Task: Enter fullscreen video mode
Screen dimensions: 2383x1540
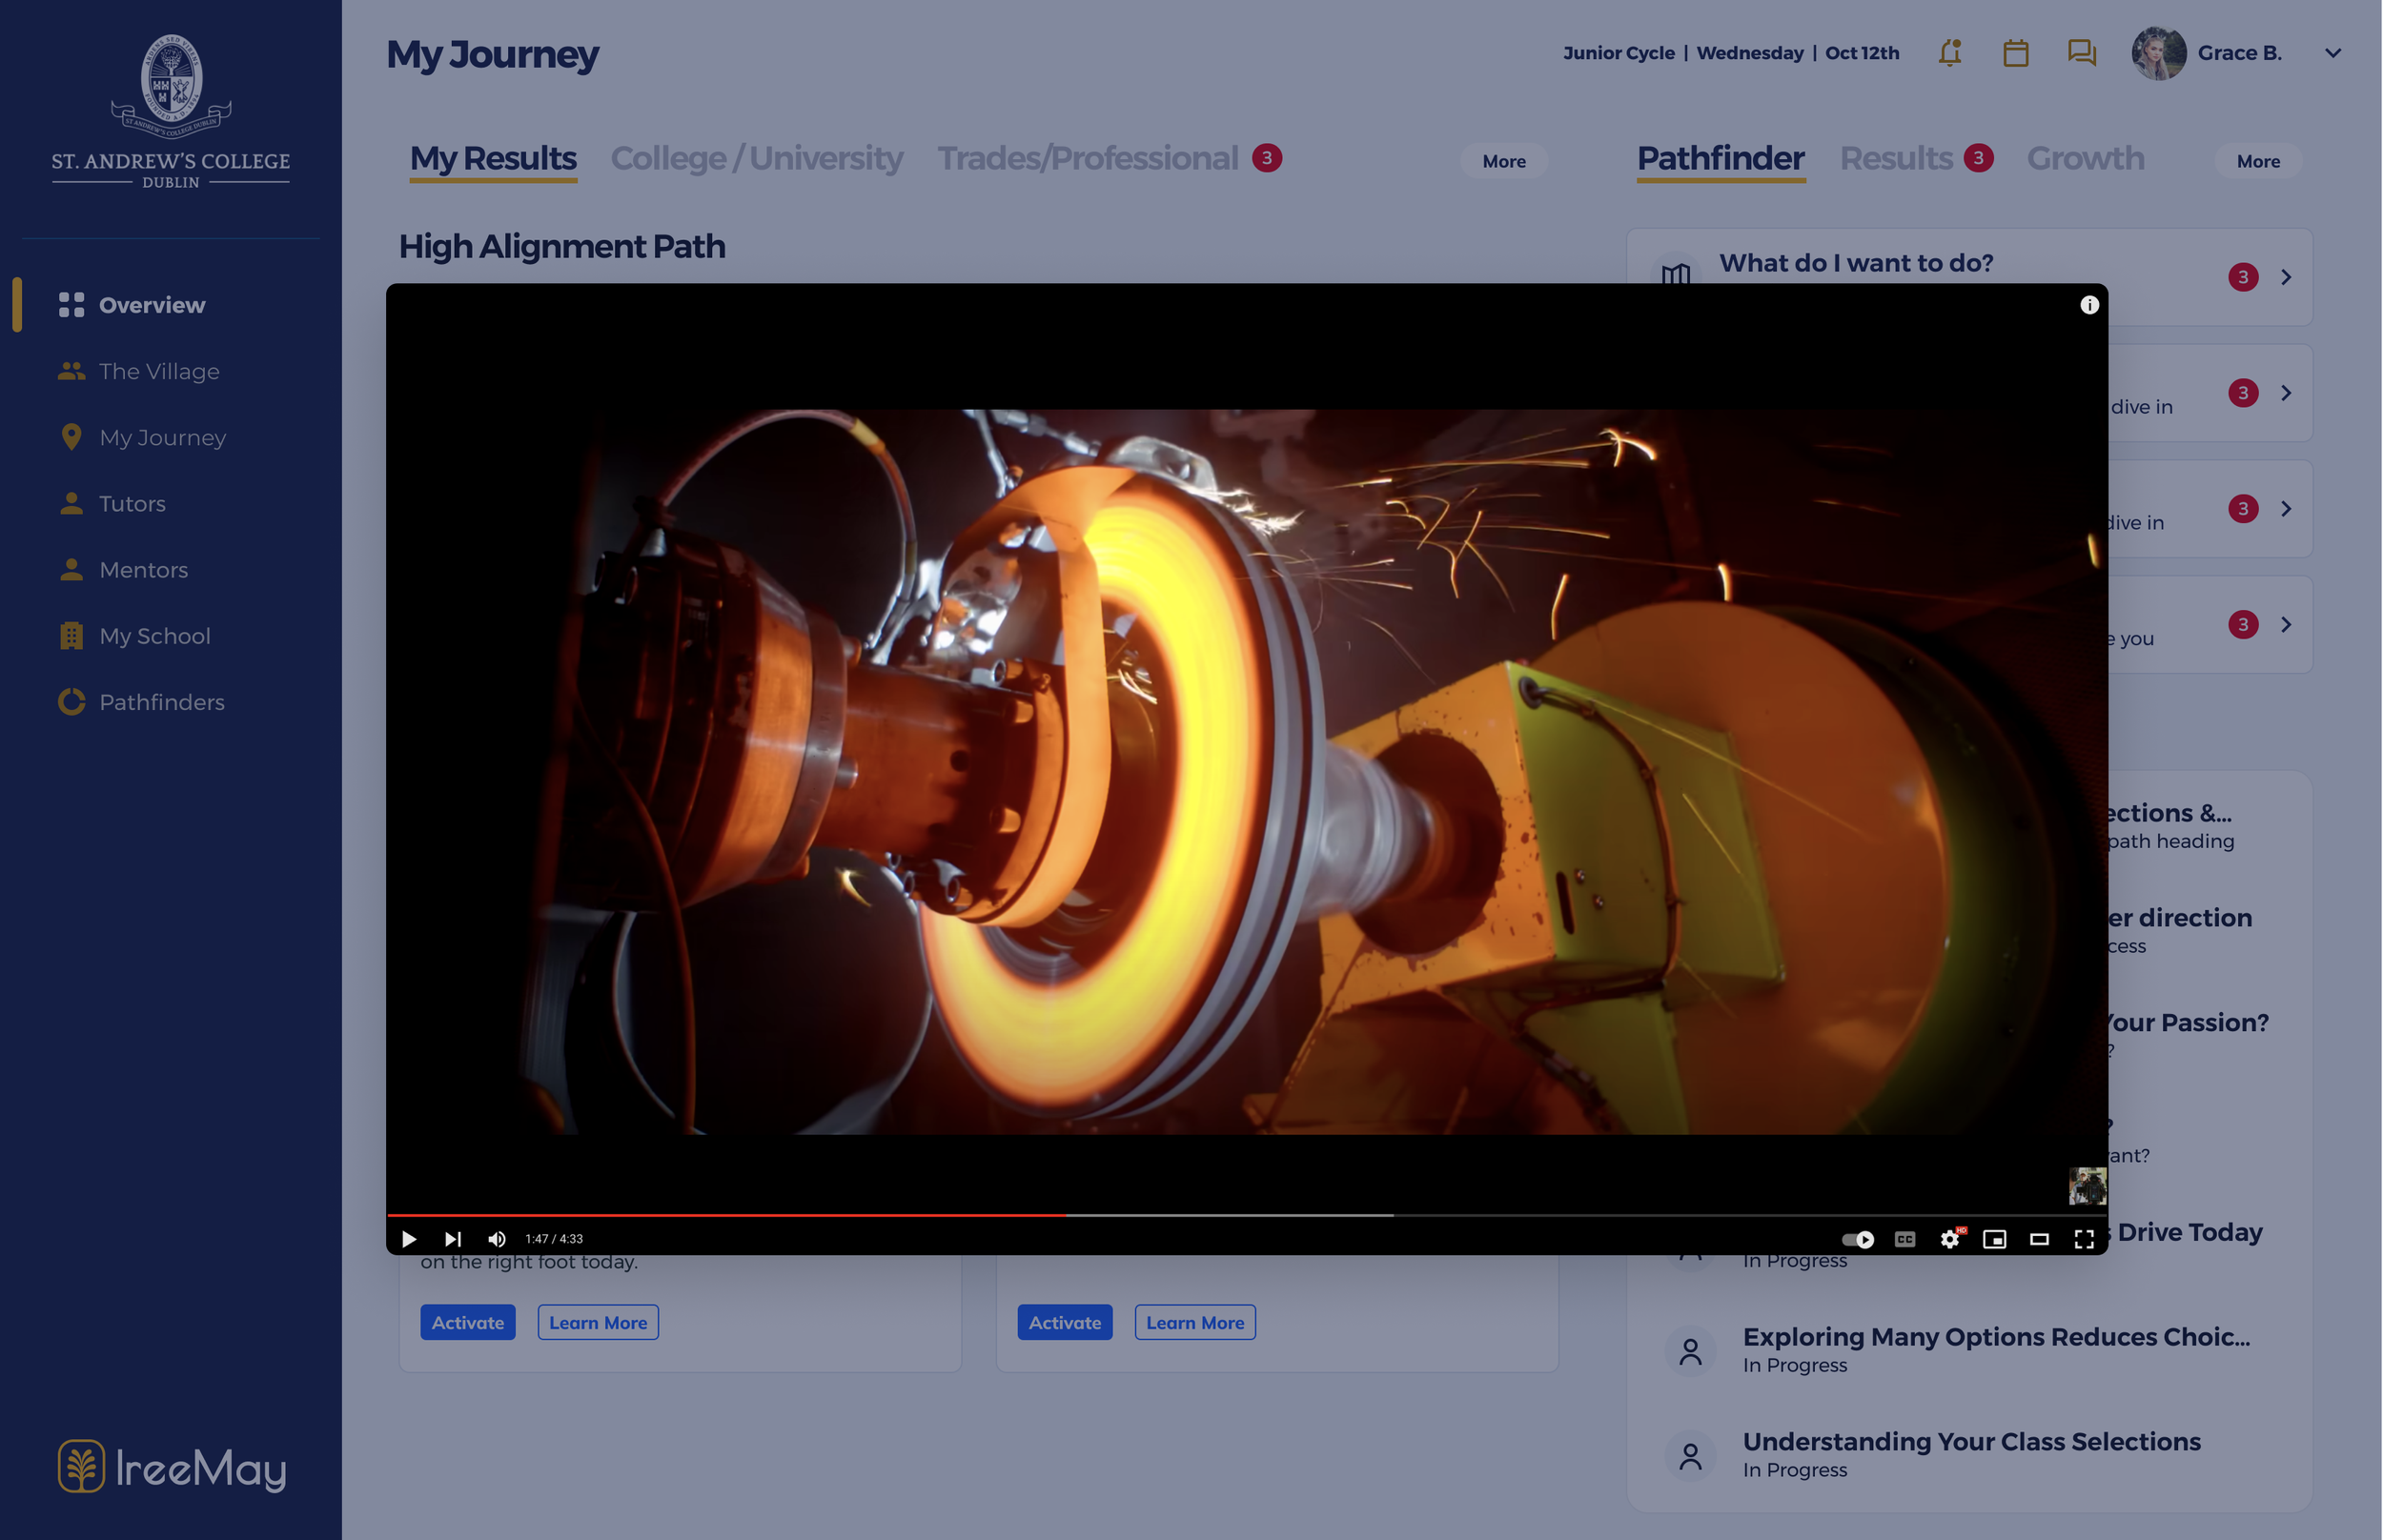Action: (2084, 1240)
